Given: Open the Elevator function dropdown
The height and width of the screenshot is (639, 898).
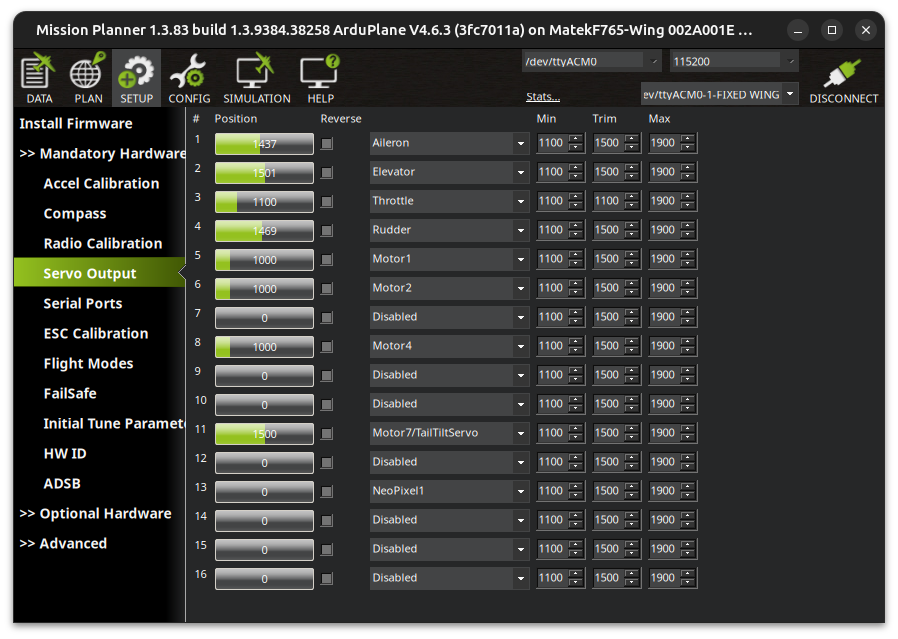Looking at the screenshot, I should (x=449, y=172).
